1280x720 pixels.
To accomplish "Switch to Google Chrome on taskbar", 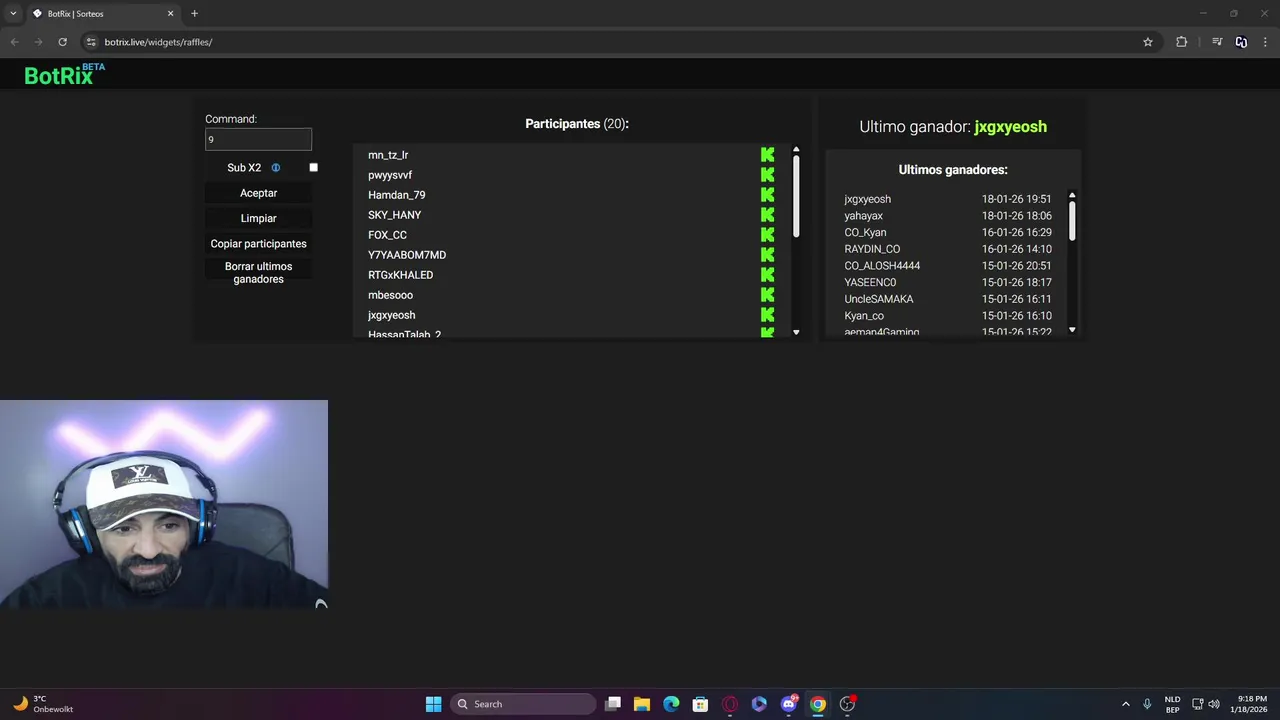I will tap(818, 704).
